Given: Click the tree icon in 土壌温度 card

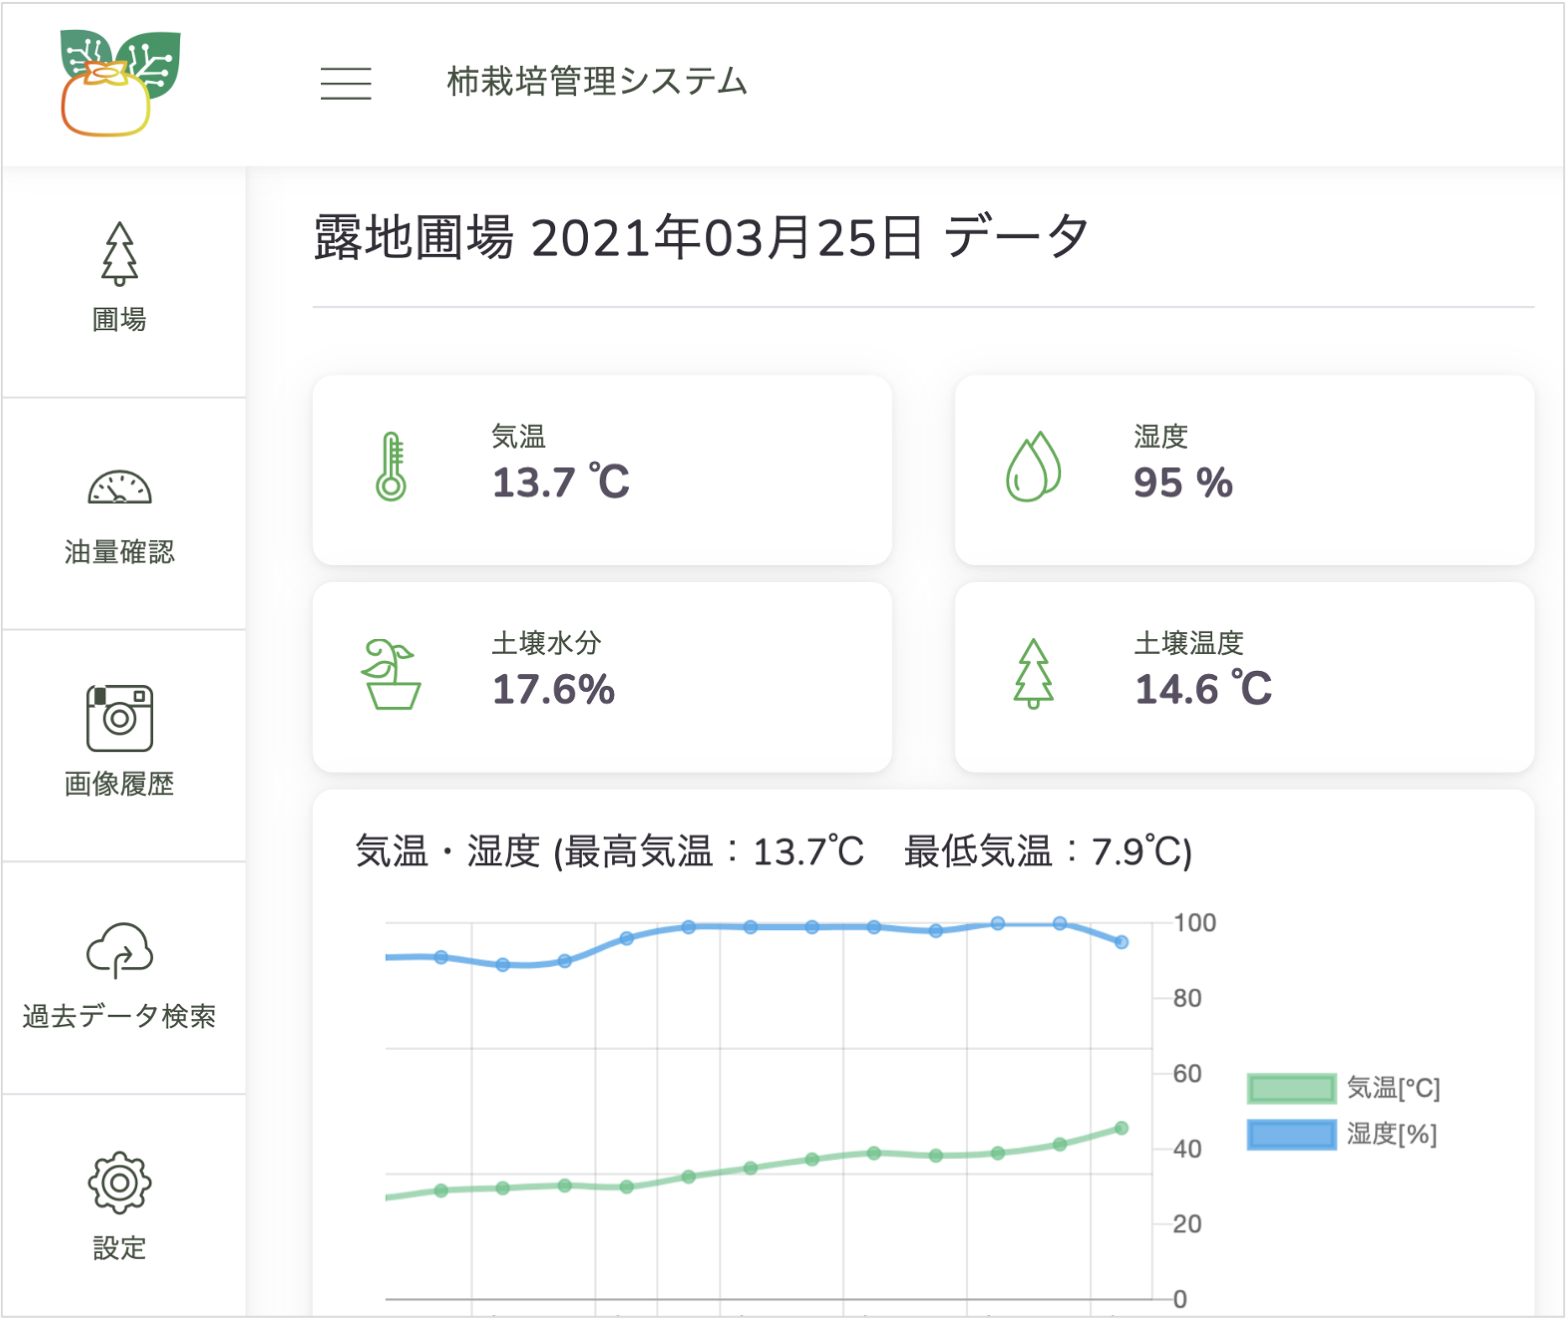Looking at the screenshot, I should click(x=1033, y=675).
